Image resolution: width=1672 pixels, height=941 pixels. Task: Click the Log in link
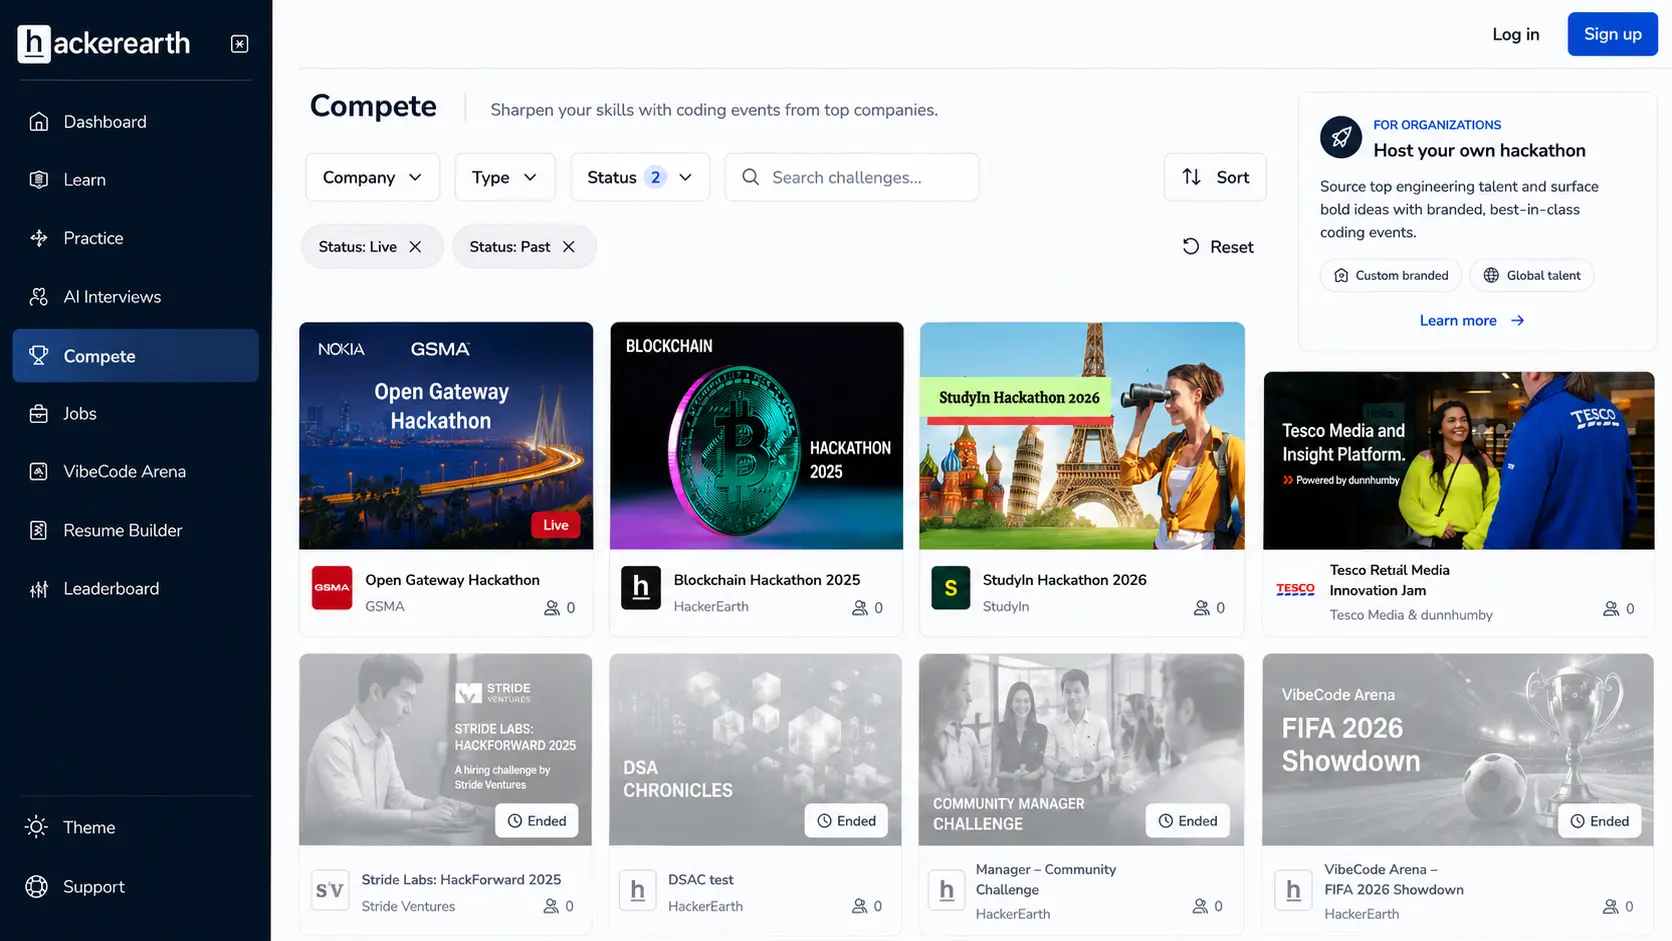pos(1516,34)
